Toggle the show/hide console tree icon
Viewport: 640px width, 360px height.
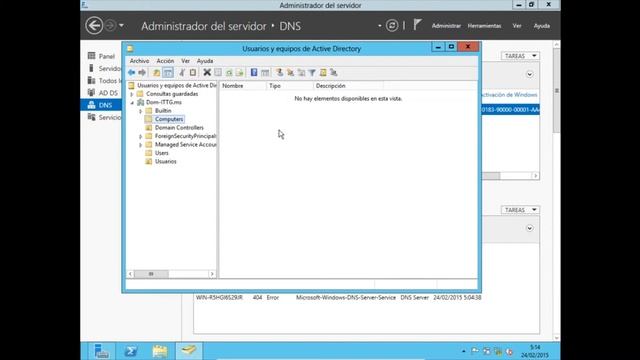(x=168, y=73)
